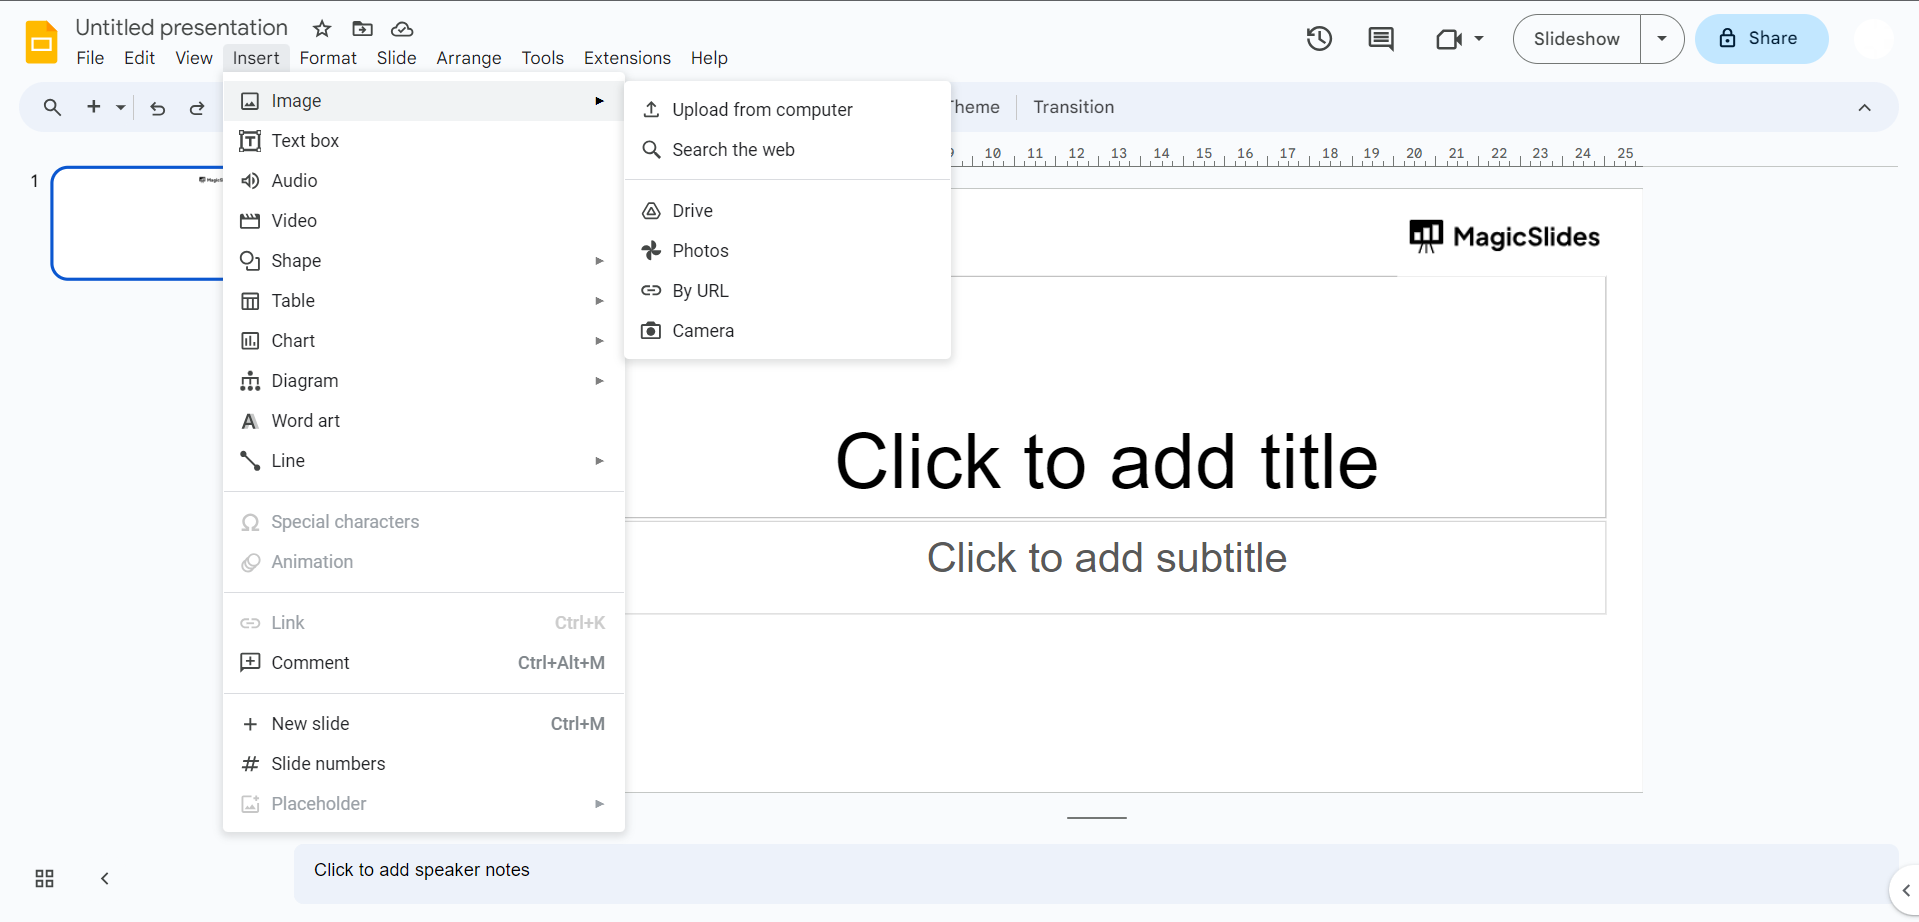Screen dimensions: 1919x922
Task: Star the Untitled presentation
Action: [322, 29]
